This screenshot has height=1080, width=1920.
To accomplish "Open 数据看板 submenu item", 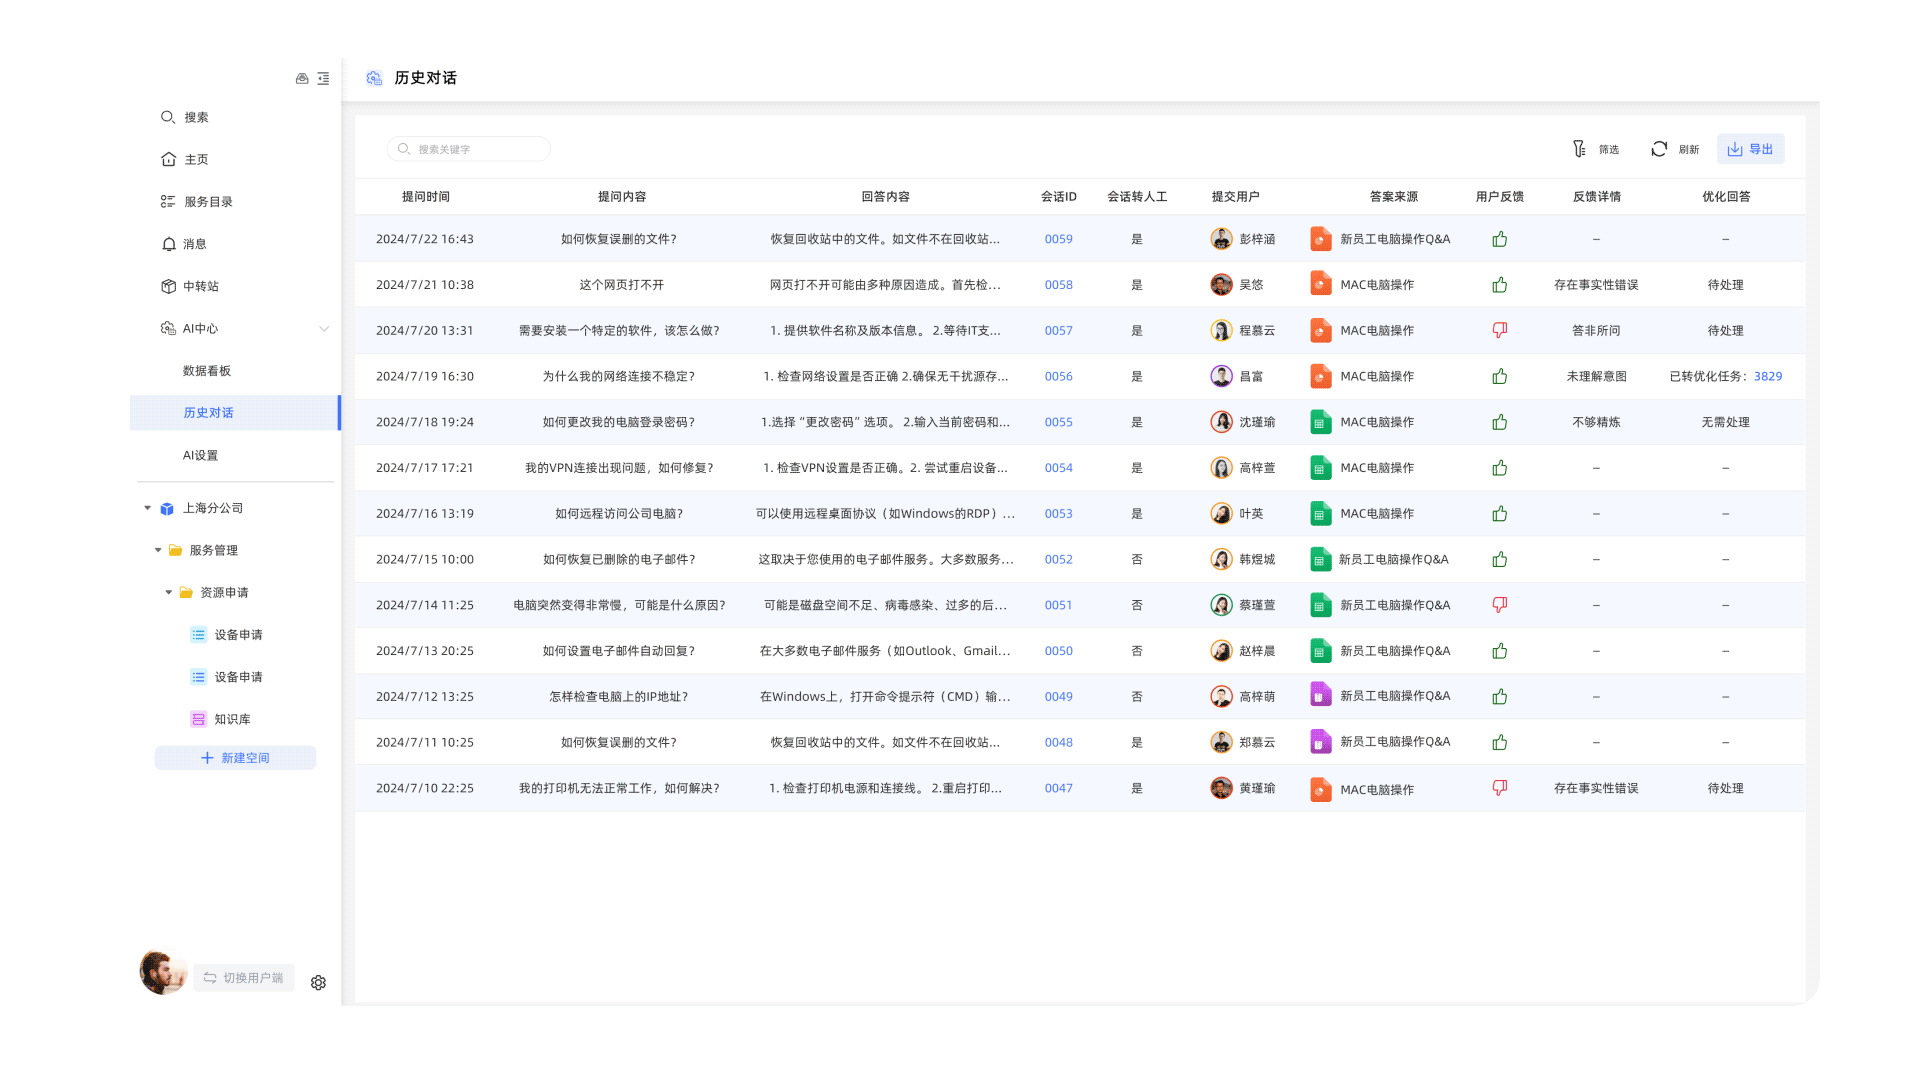I will 207,371.
